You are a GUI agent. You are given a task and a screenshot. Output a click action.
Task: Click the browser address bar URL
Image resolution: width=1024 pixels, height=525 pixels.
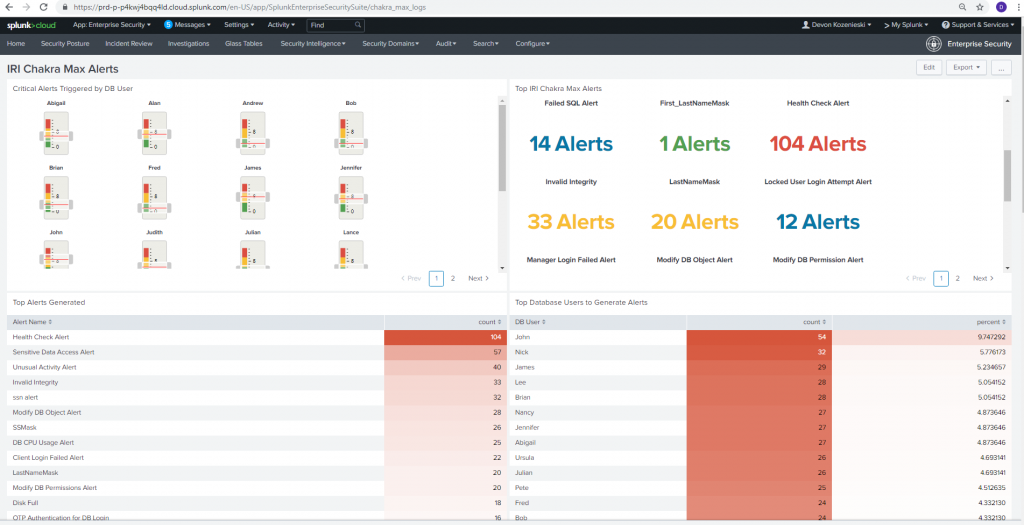[x=250, y=7]
